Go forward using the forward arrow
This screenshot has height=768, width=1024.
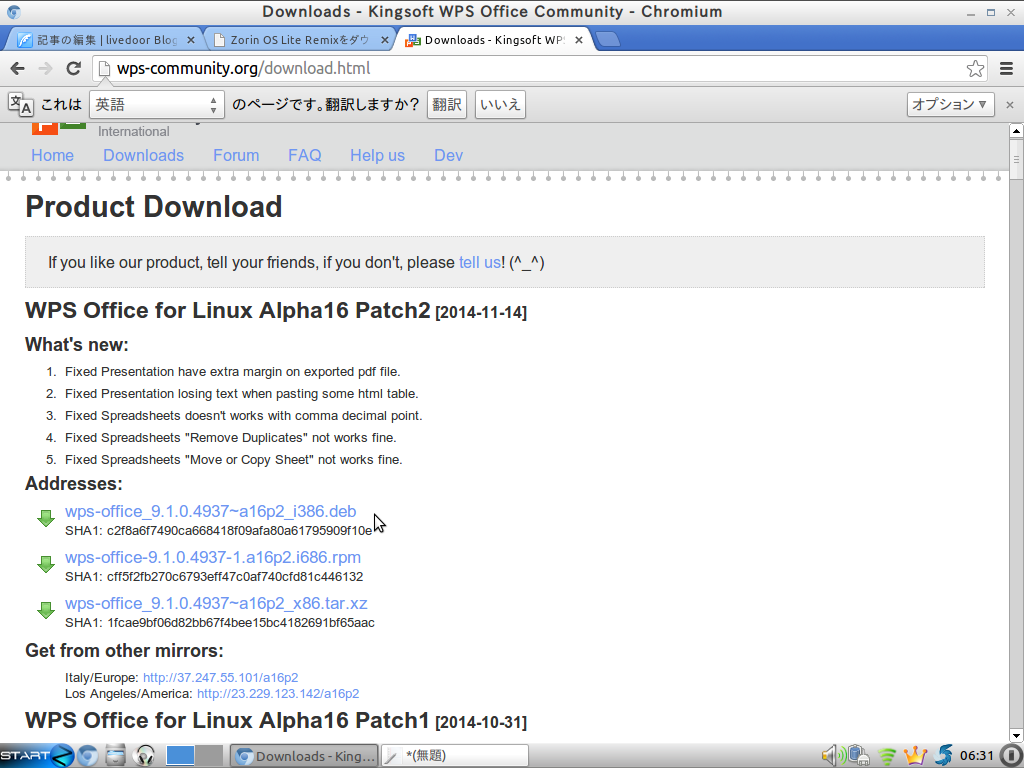[45, 69]
